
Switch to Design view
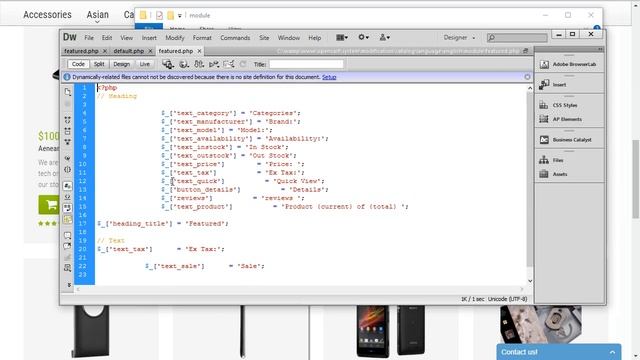pos(121,64)
